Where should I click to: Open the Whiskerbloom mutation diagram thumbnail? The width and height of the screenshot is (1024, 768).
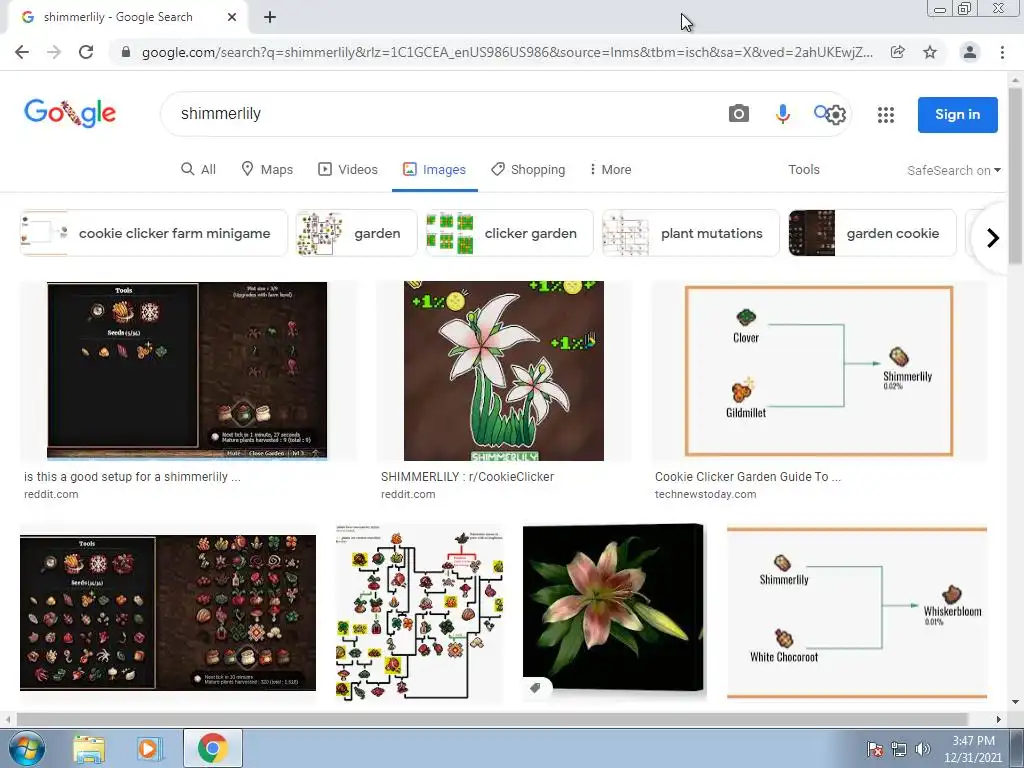tap(857, 613)
